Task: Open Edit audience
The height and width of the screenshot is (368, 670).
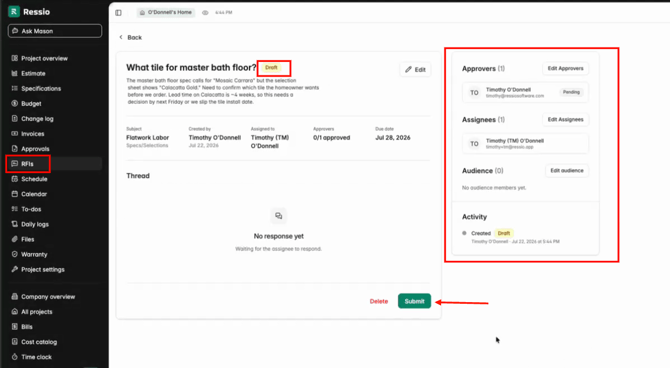Action: coord(567,171)
